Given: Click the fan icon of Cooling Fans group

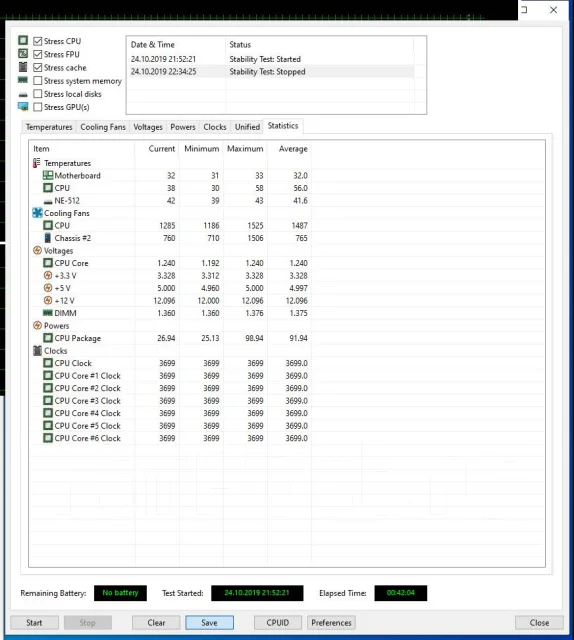Looking at the screenshot, I should [x=37, y=213].
